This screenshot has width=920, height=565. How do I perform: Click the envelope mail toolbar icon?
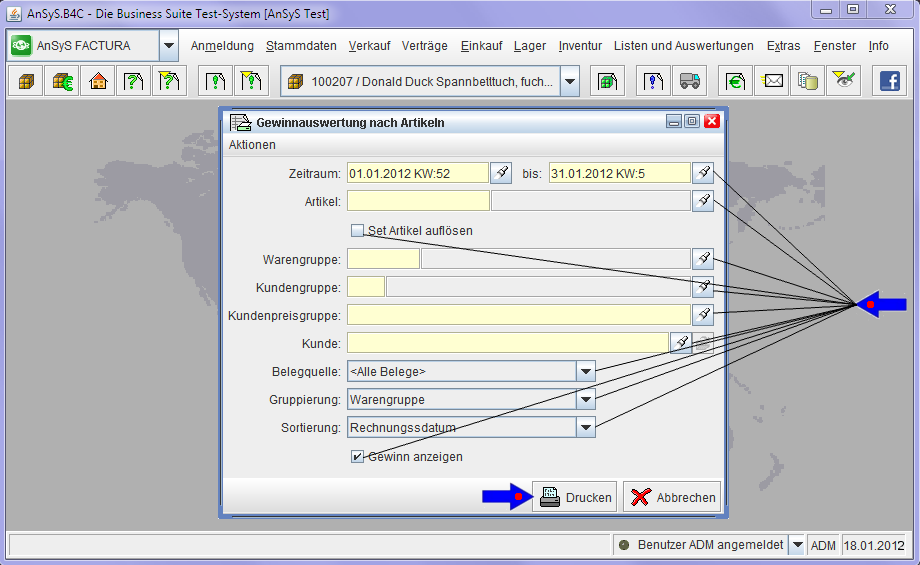point(772,82)
